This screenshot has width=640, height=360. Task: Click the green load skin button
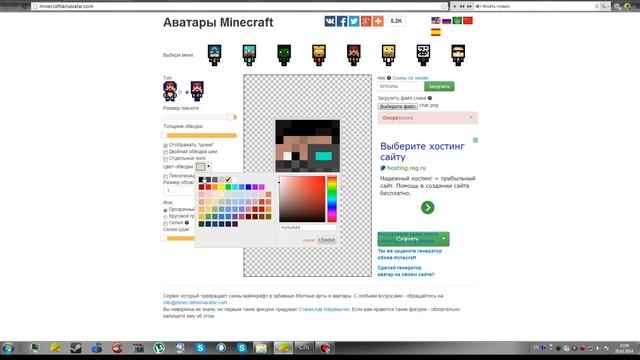coord(439,87)
